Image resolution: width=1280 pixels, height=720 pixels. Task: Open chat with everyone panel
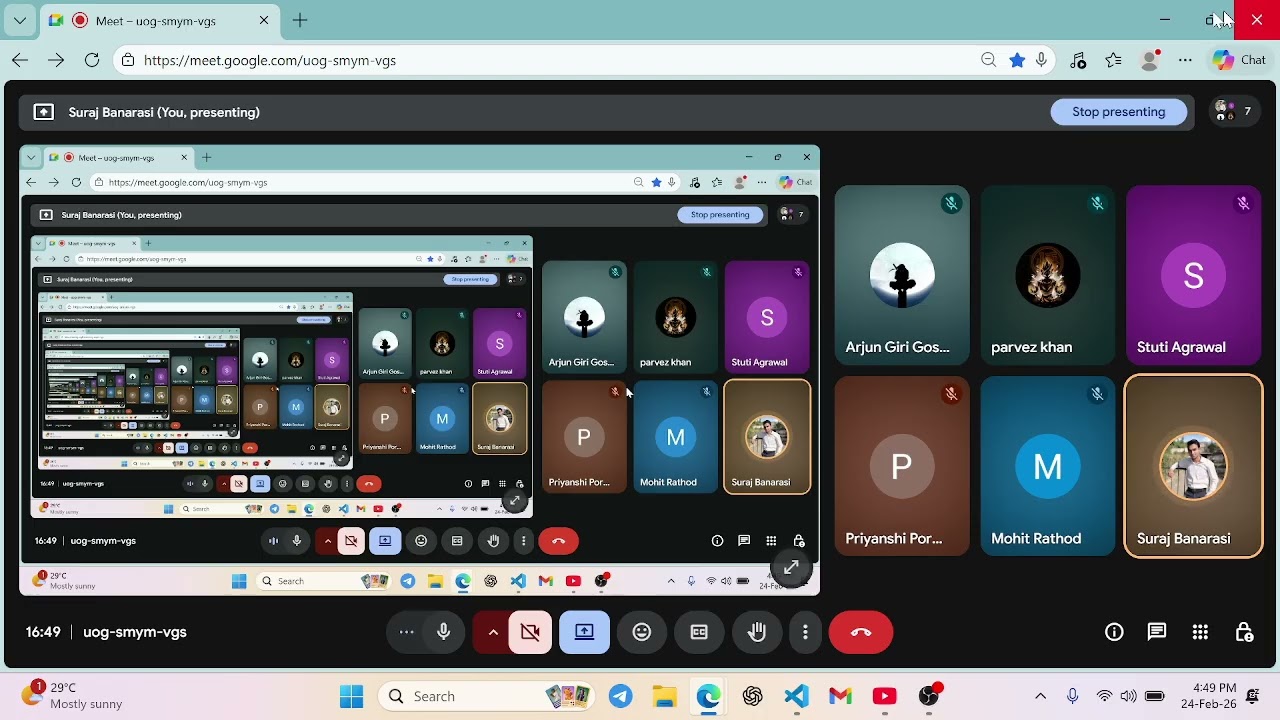[x=1157, y=632]
